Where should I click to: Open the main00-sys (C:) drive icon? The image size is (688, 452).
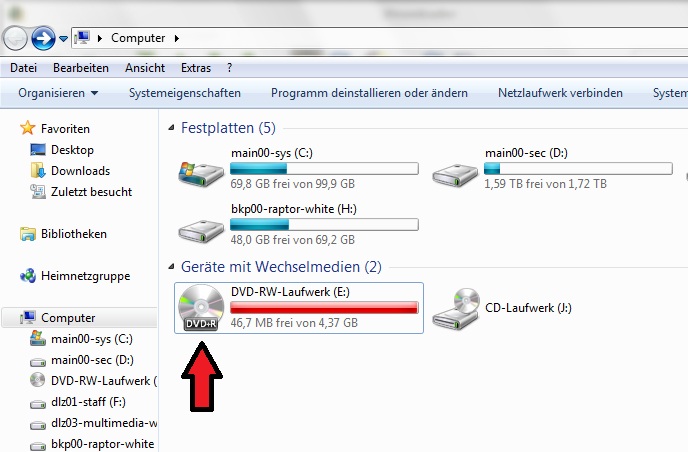(201, 173)
